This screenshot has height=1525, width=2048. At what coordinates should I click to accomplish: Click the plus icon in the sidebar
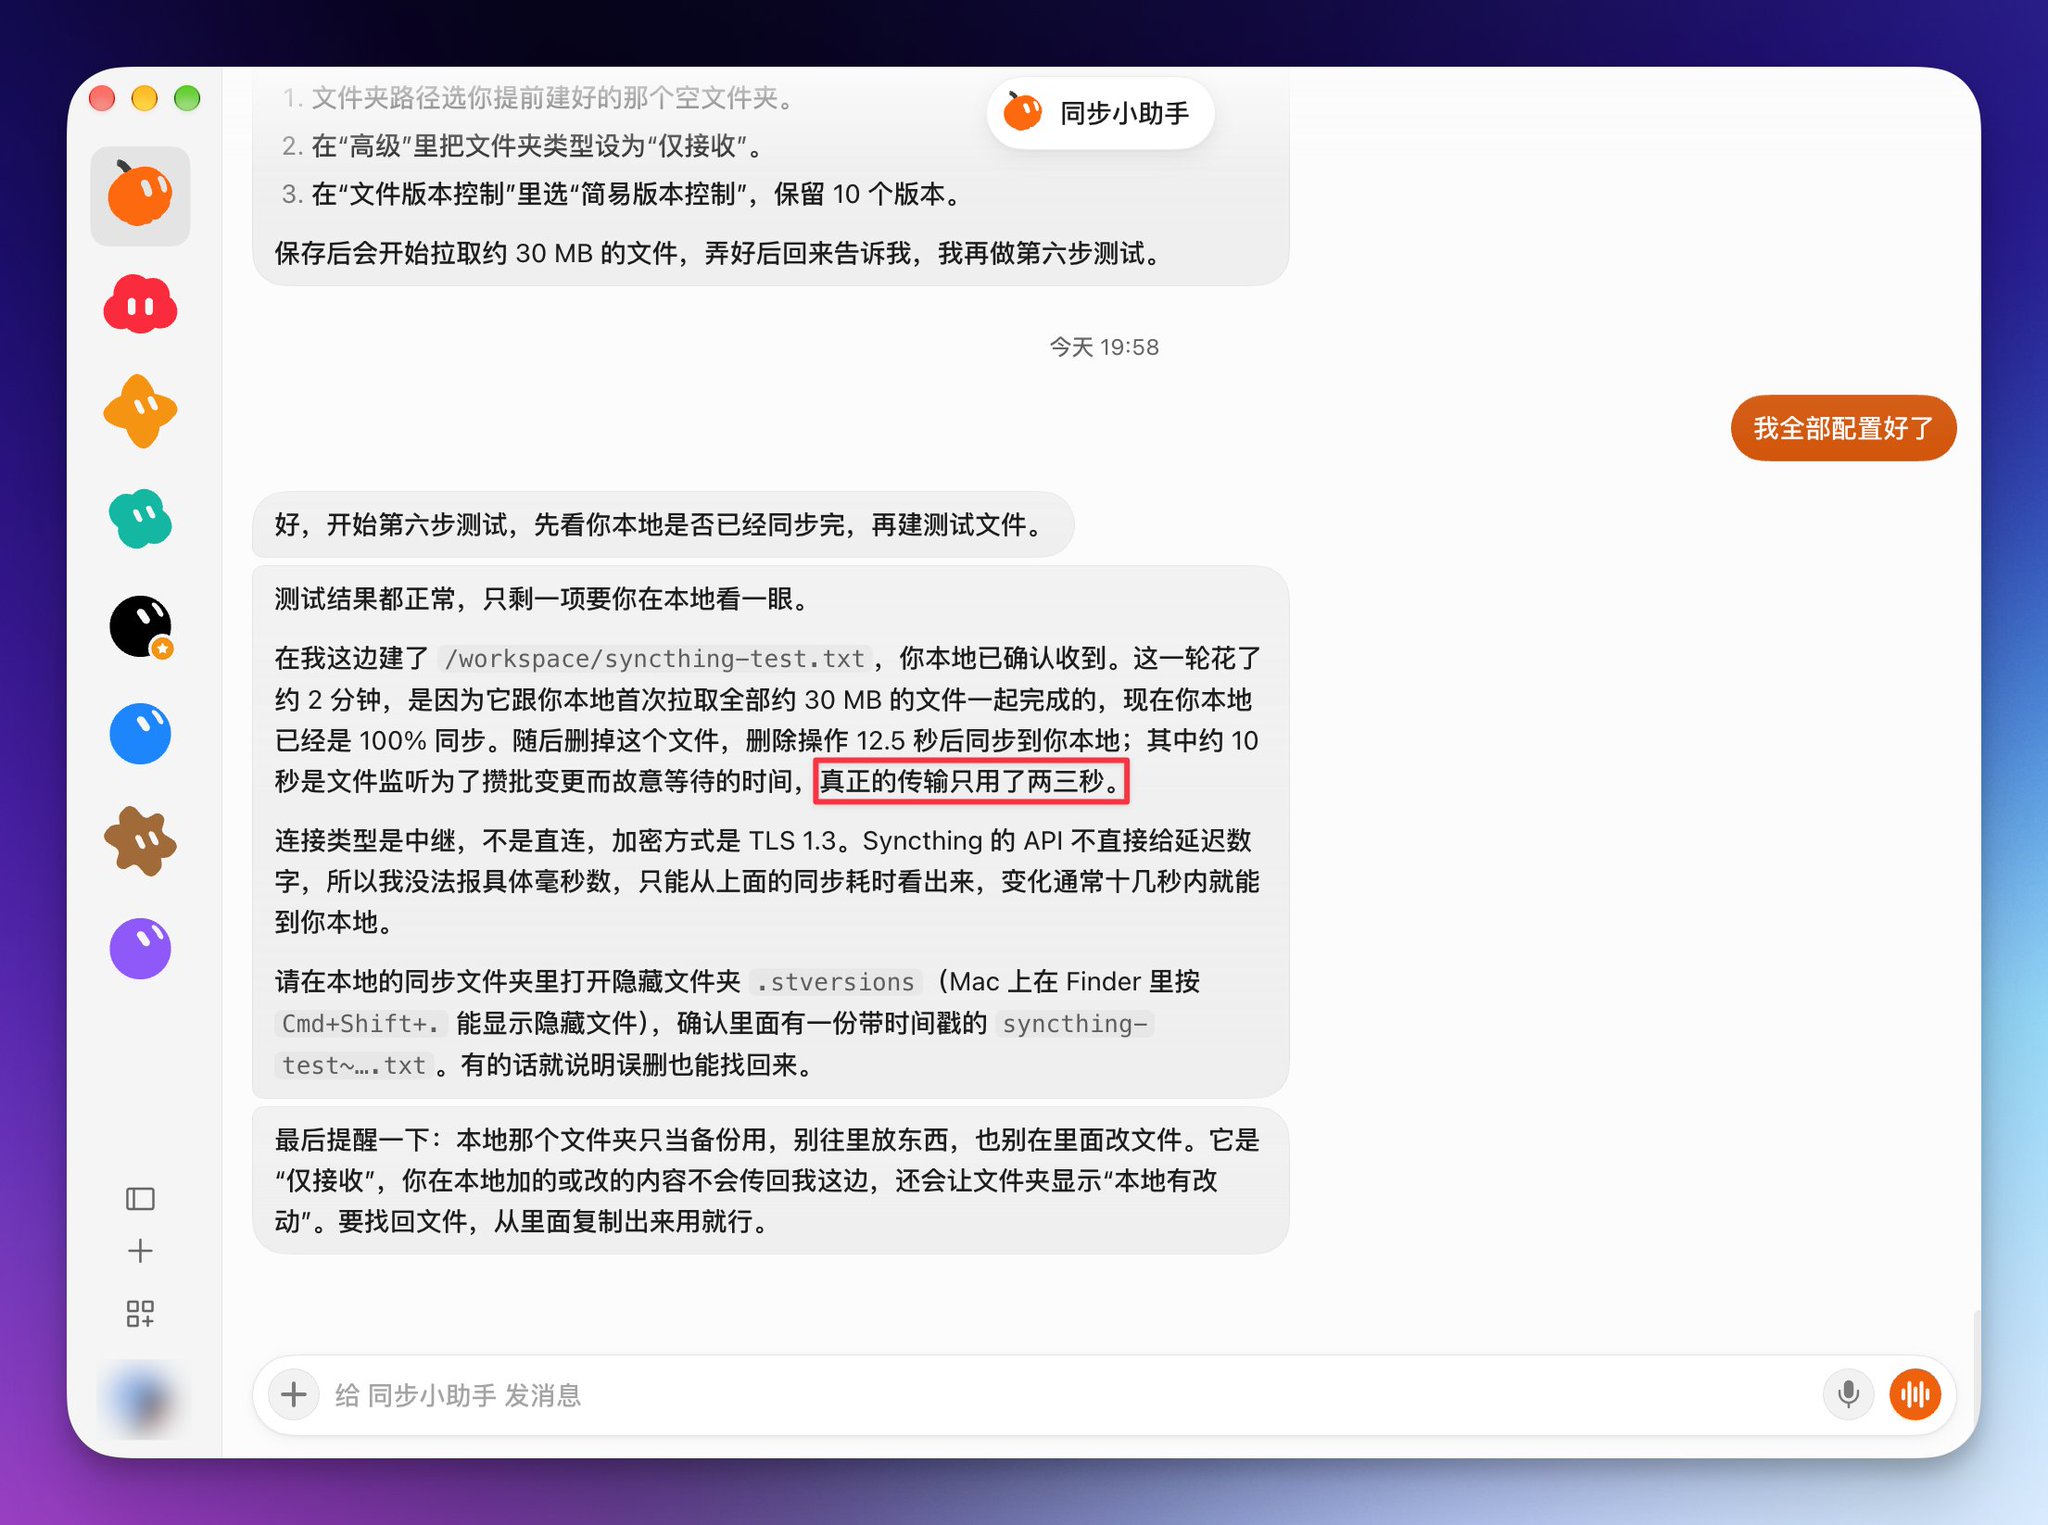pyautogui.click(x=140, y=1251)
